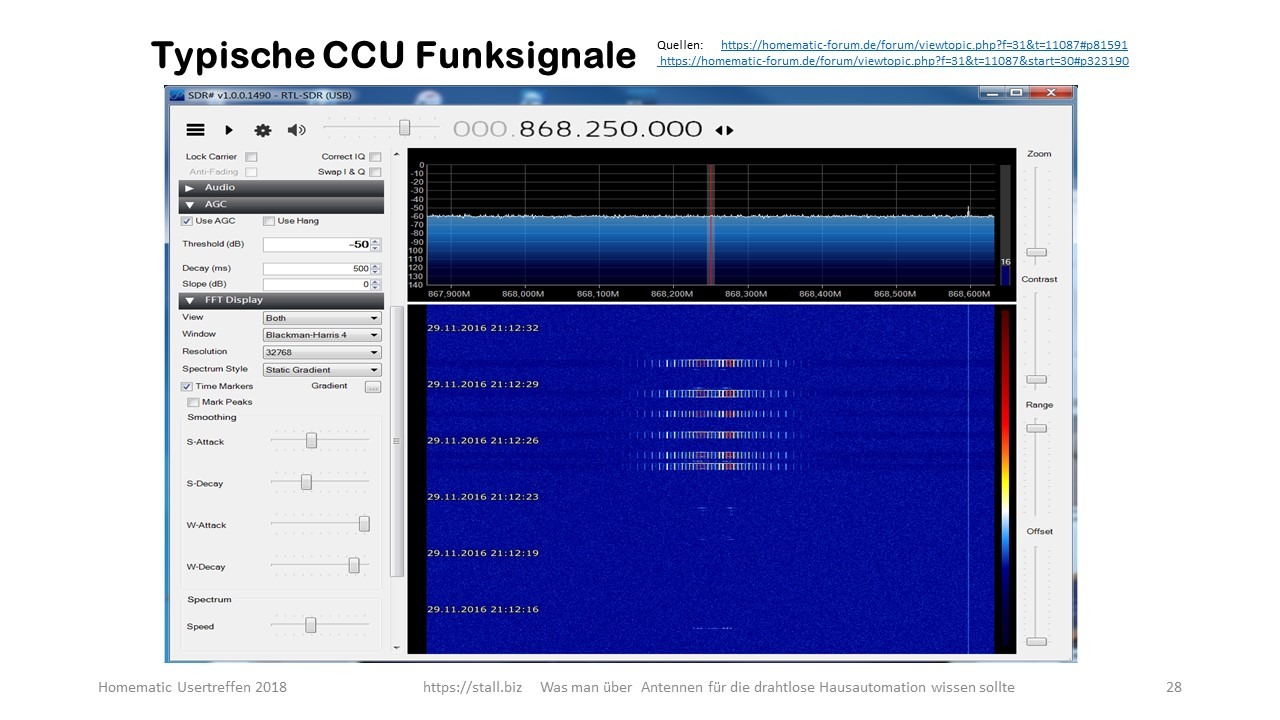Open the first homematic-forum source link

(924, 45)
